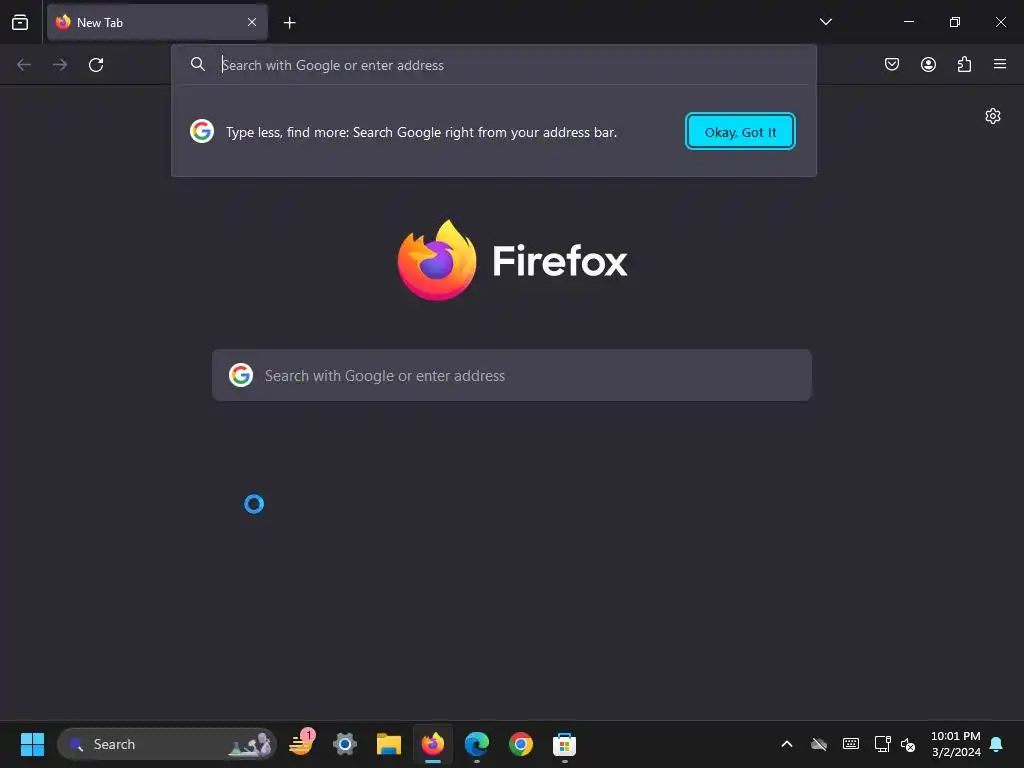Click the Windows taskbar Search box

point(167,744)
